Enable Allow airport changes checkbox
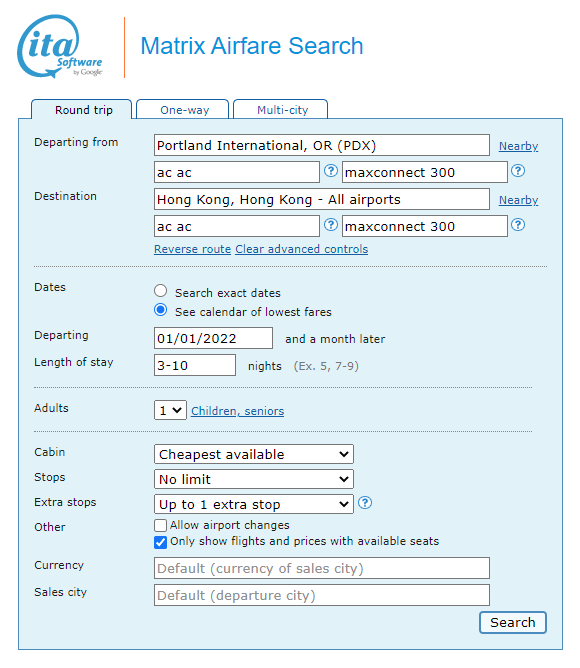Viewport: 580px width, 668px height. 160,525
